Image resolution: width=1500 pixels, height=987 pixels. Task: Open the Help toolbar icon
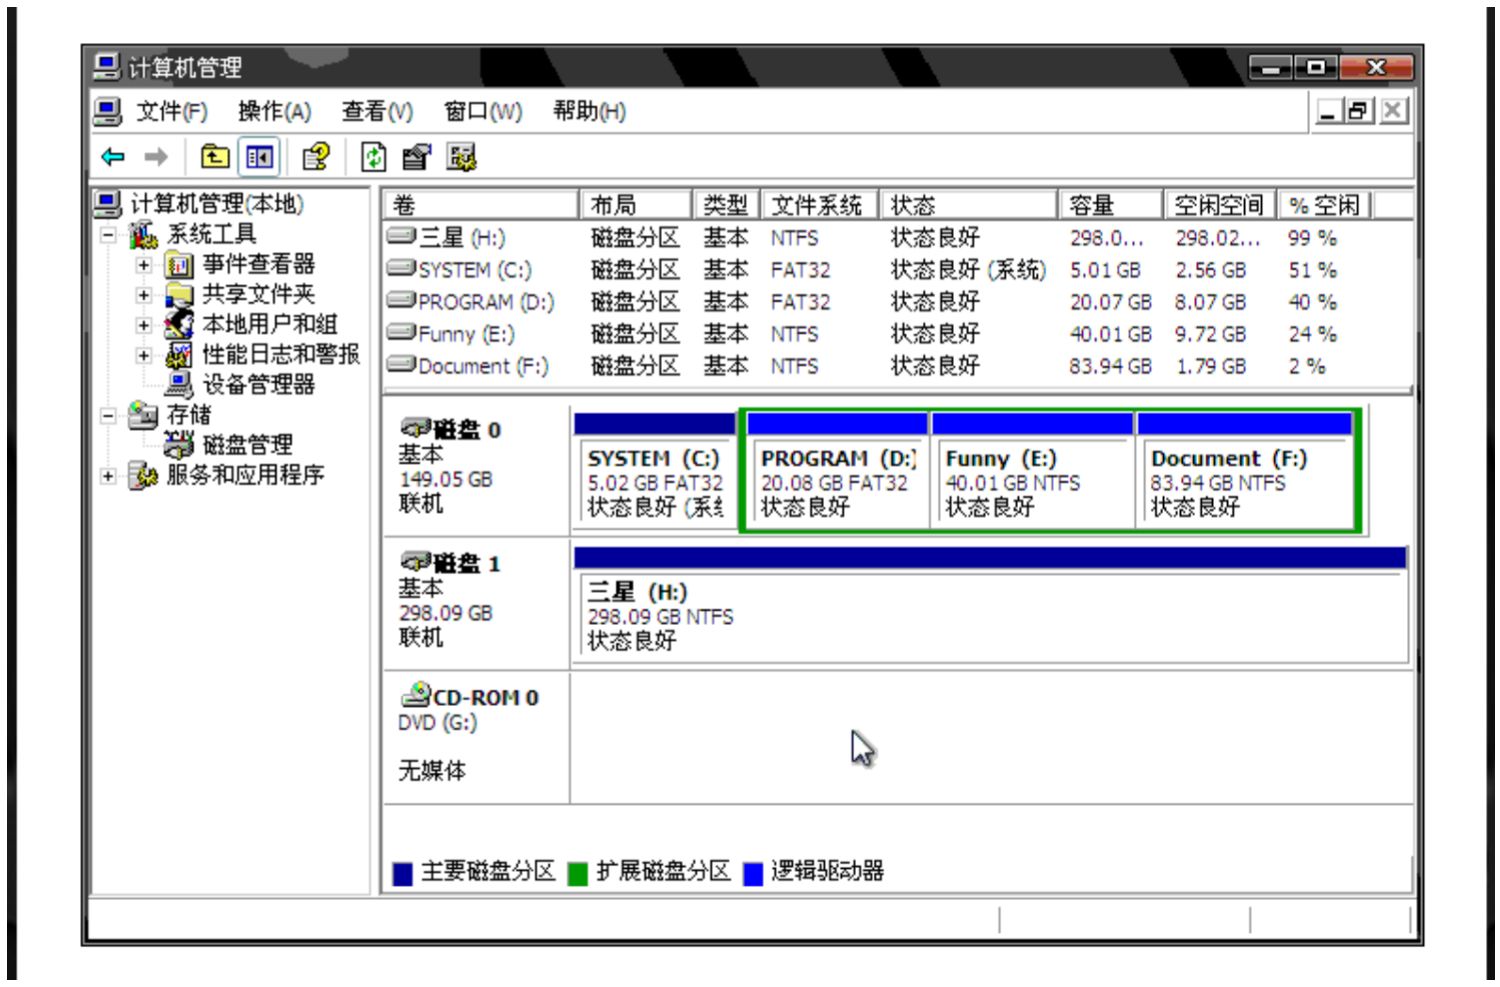coord(316,157)
